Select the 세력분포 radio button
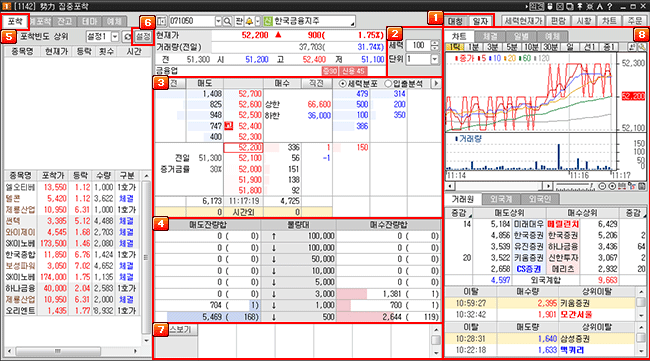Viewport: 650px width, 361px height. [342, 84]
